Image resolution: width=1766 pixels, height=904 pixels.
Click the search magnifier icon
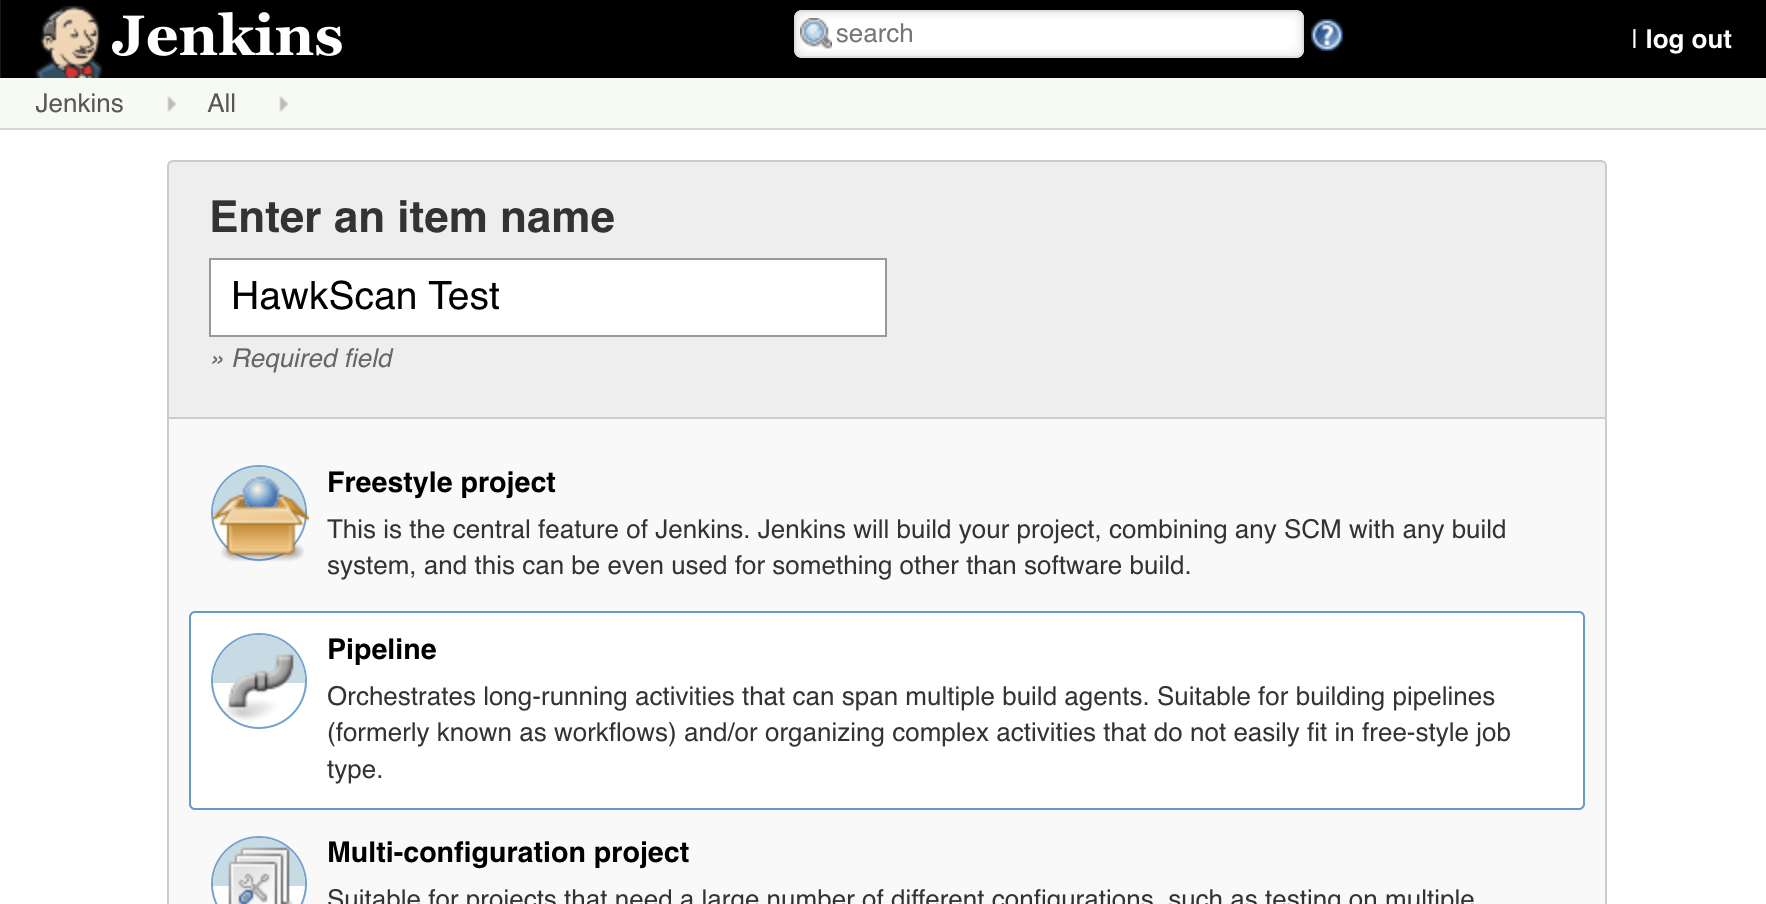[x=817, y=33]
